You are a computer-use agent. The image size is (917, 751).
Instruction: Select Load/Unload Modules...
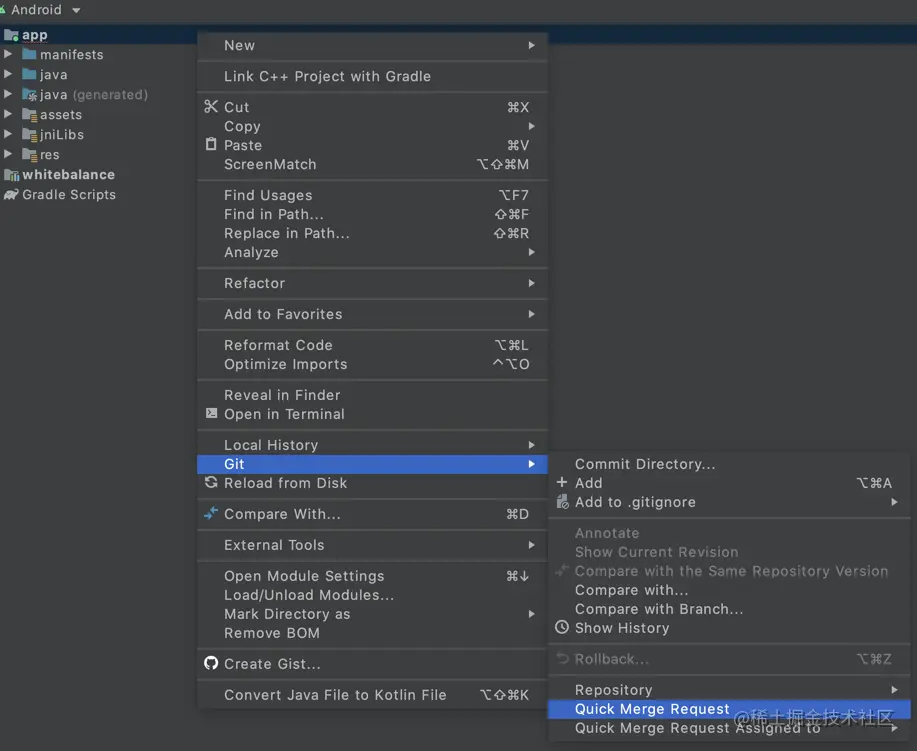(x=373, y=595)
